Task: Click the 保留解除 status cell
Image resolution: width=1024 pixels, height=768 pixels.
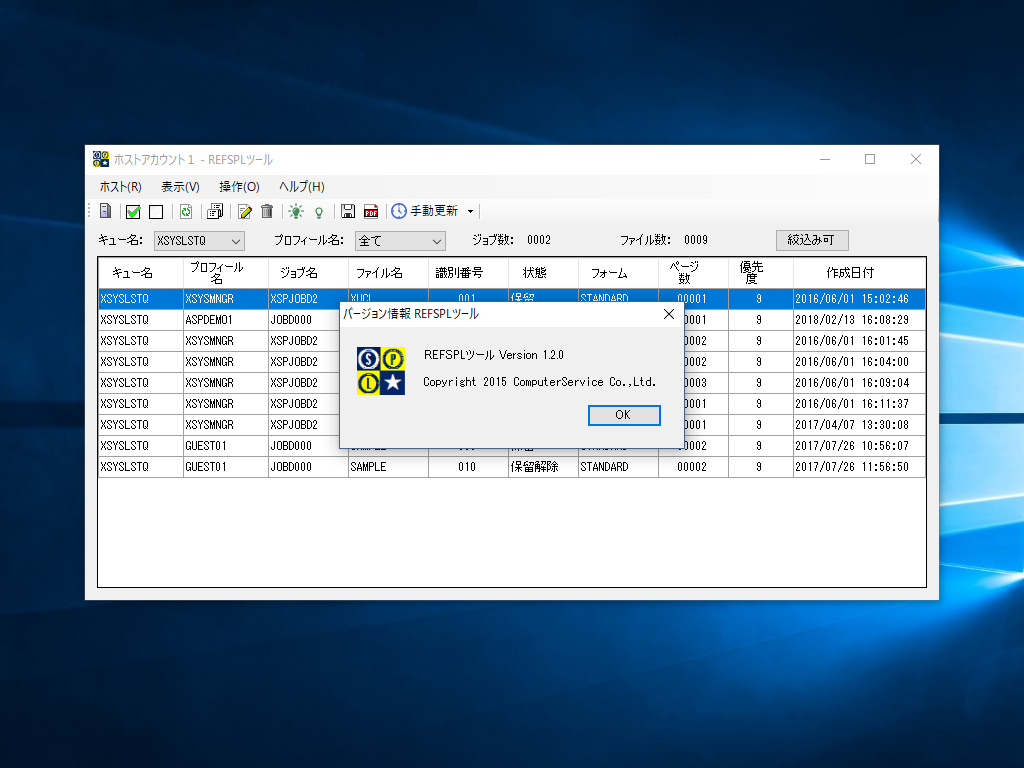Action: click(x=543, y=467)
